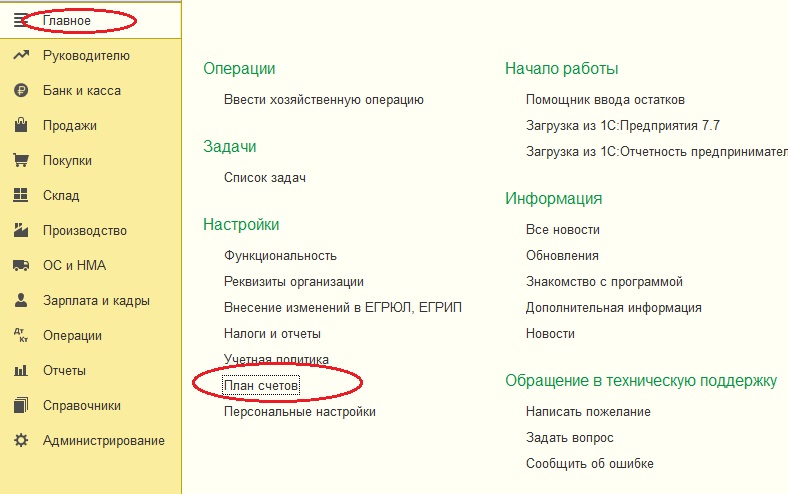The width and height of the screenshot is (788, 494).
Task: Launch Помощник ввода остатков
Action: [x=605, y=100]
